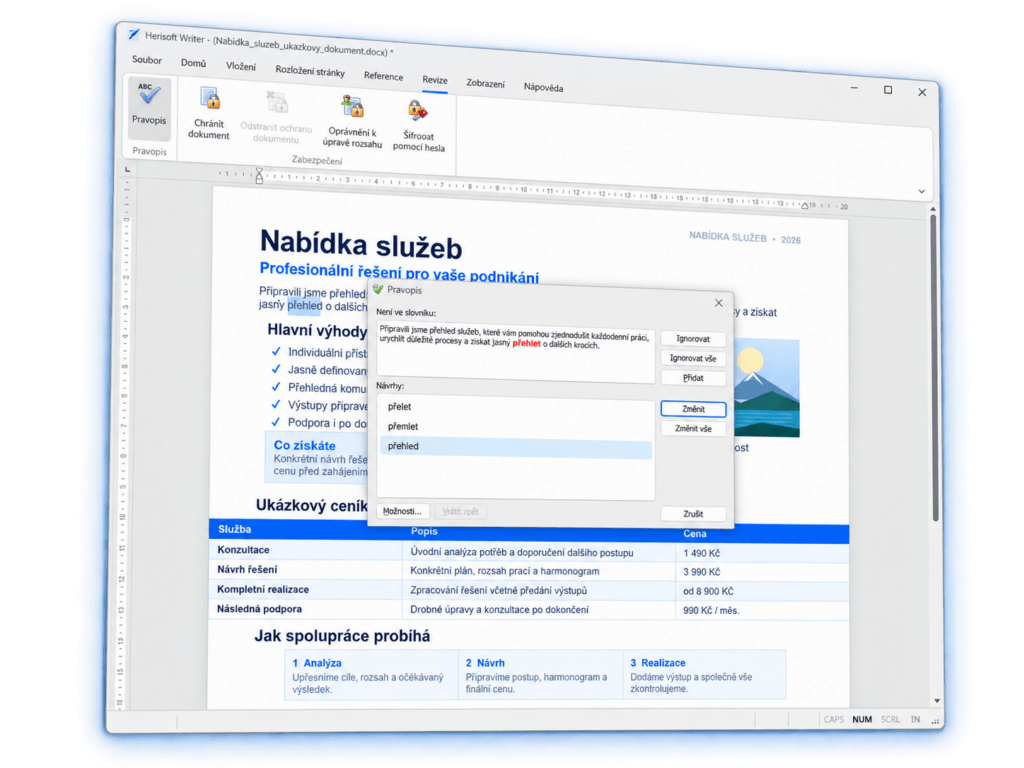Click the SCRL status bar indicator
The width and height of the screenshot is (1024, 768).
[x=889, y=719]
